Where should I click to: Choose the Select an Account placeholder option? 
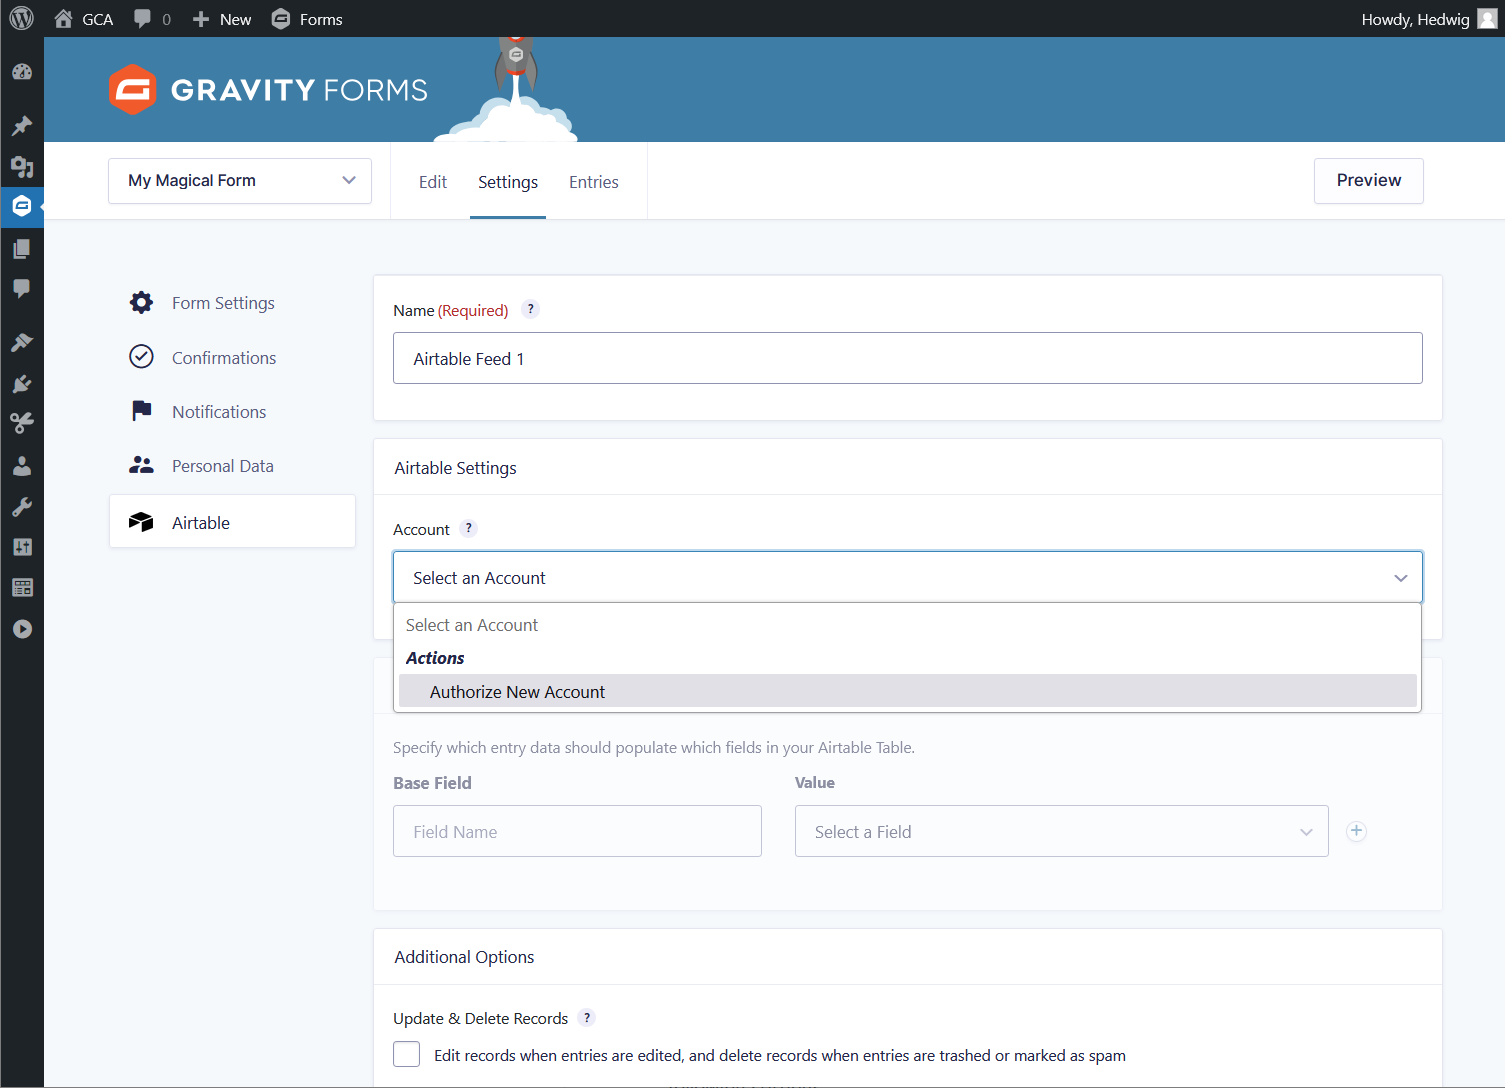[x=908, y=625]
